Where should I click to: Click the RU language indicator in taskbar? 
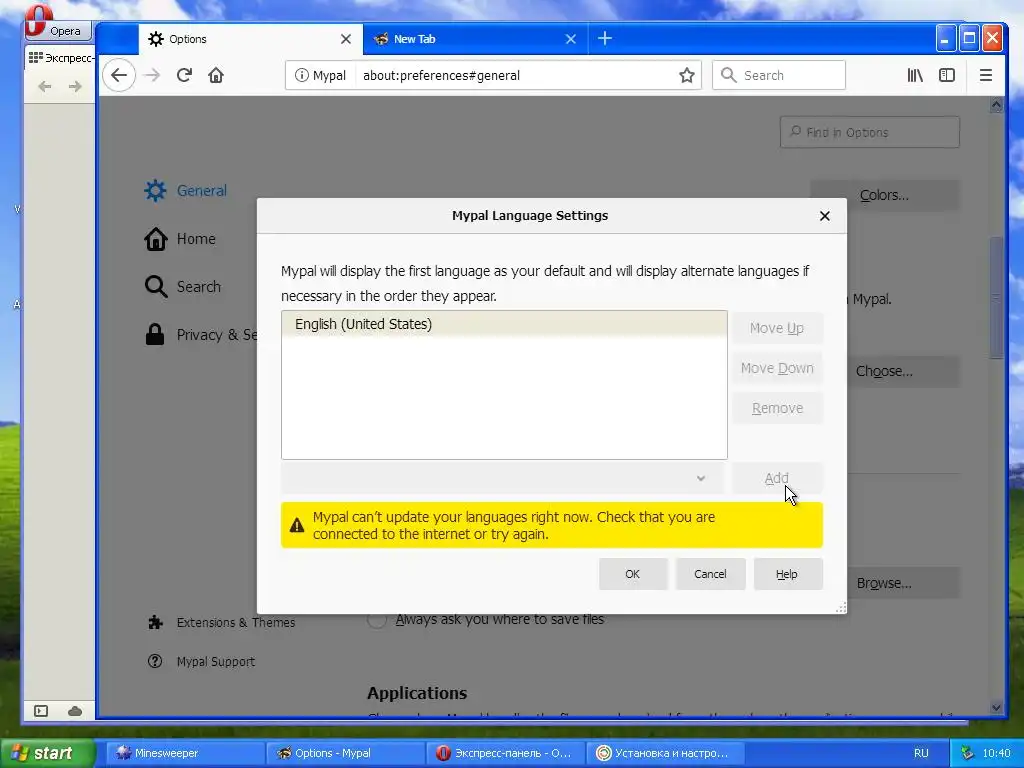pos(921,753)
